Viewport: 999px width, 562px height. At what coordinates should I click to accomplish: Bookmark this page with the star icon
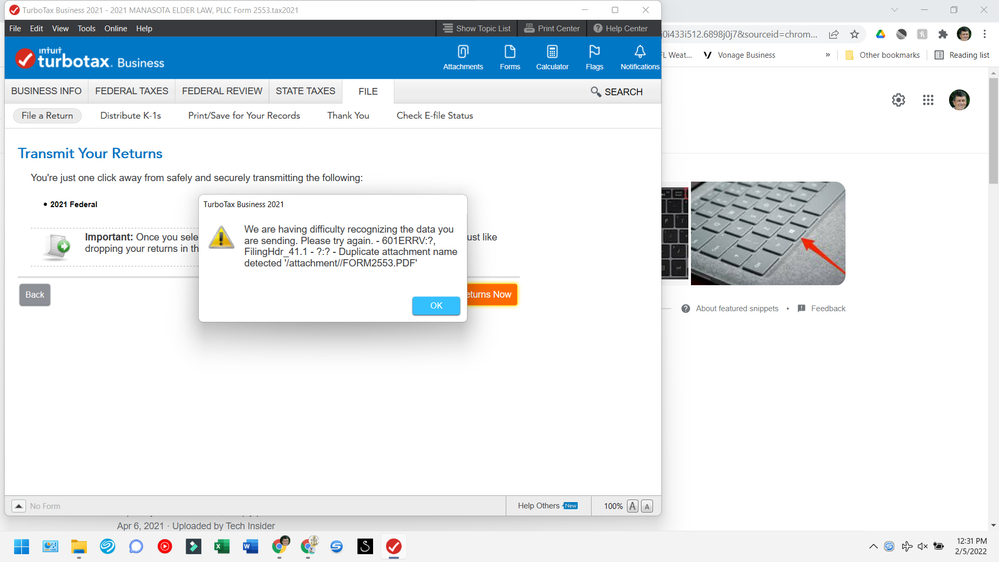[x=854, y=34]
